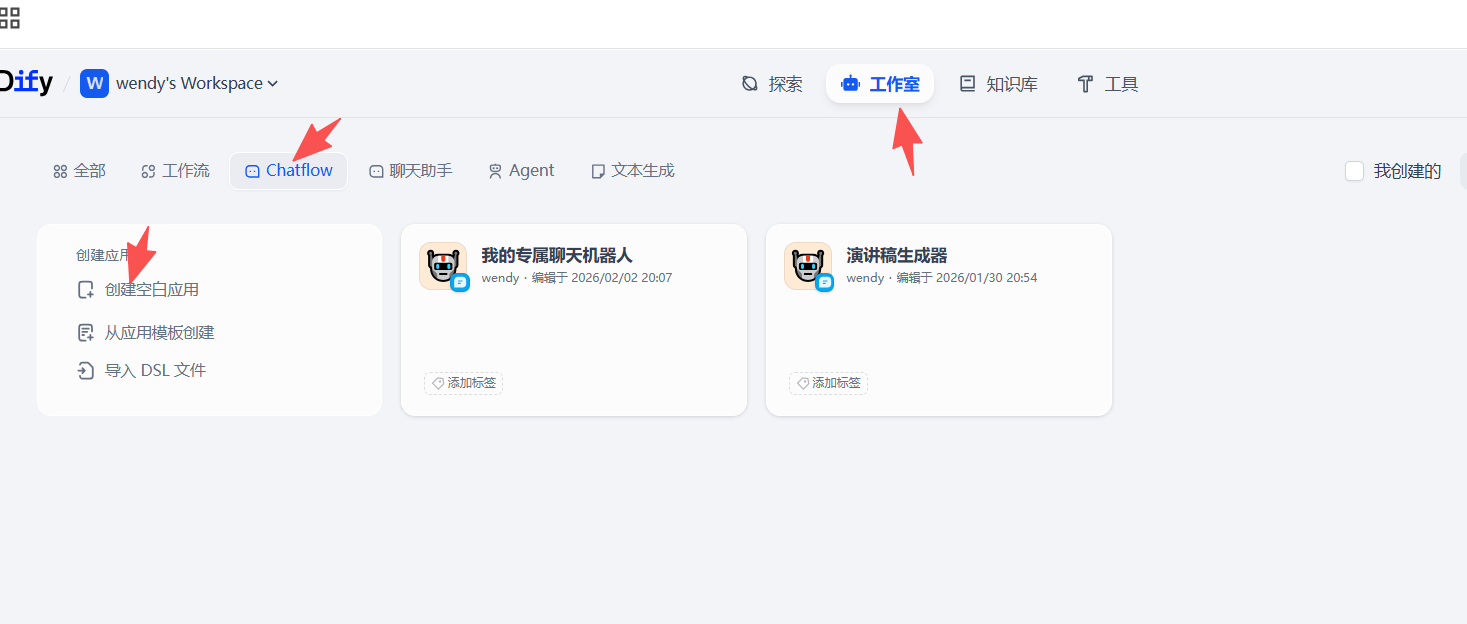The width and height of the screenshot is (1467, 624).
Task: Toggle the 工作流 filter tab
Action: (x=175, y=170)
